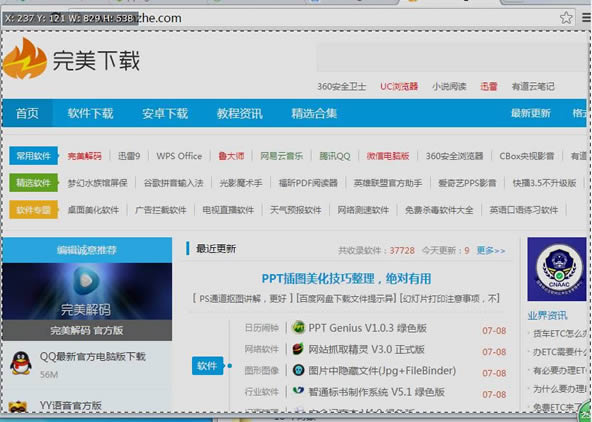
Task: Open 英雄联盟官方助手 link
Action: pos(388,183)
